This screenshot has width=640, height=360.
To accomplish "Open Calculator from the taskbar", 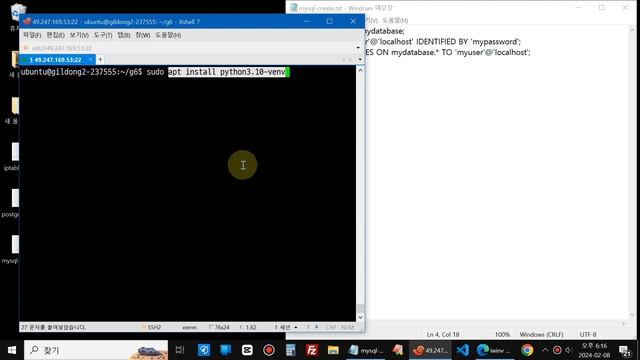I will (290, 350).
